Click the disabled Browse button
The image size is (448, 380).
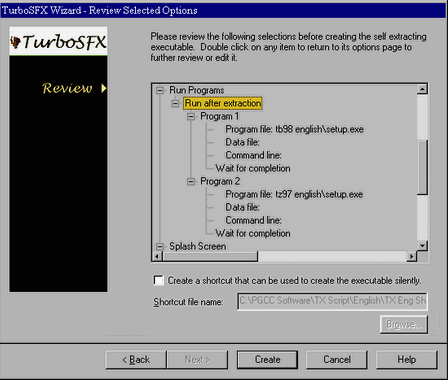404,324
